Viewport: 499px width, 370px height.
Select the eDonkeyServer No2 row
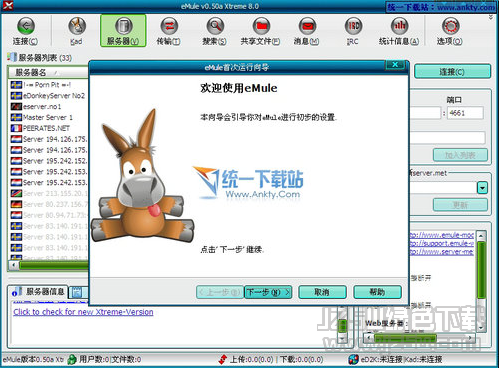click(48, 96)
